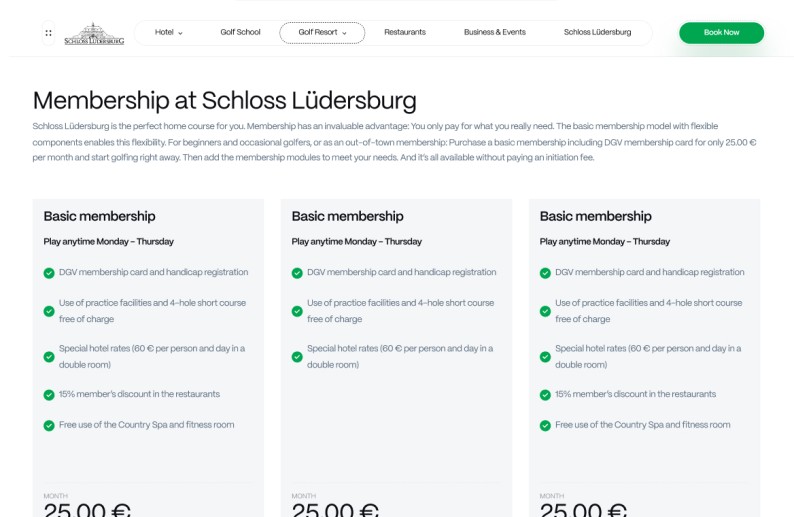
Task: Open the Golf School menu item
Action: click(240, 33)
